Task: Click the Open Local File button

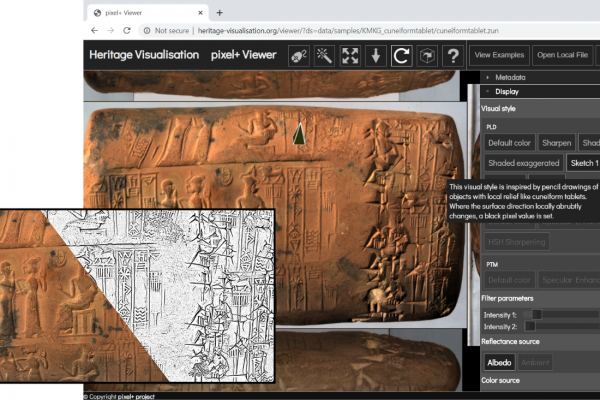Action: 563,56
